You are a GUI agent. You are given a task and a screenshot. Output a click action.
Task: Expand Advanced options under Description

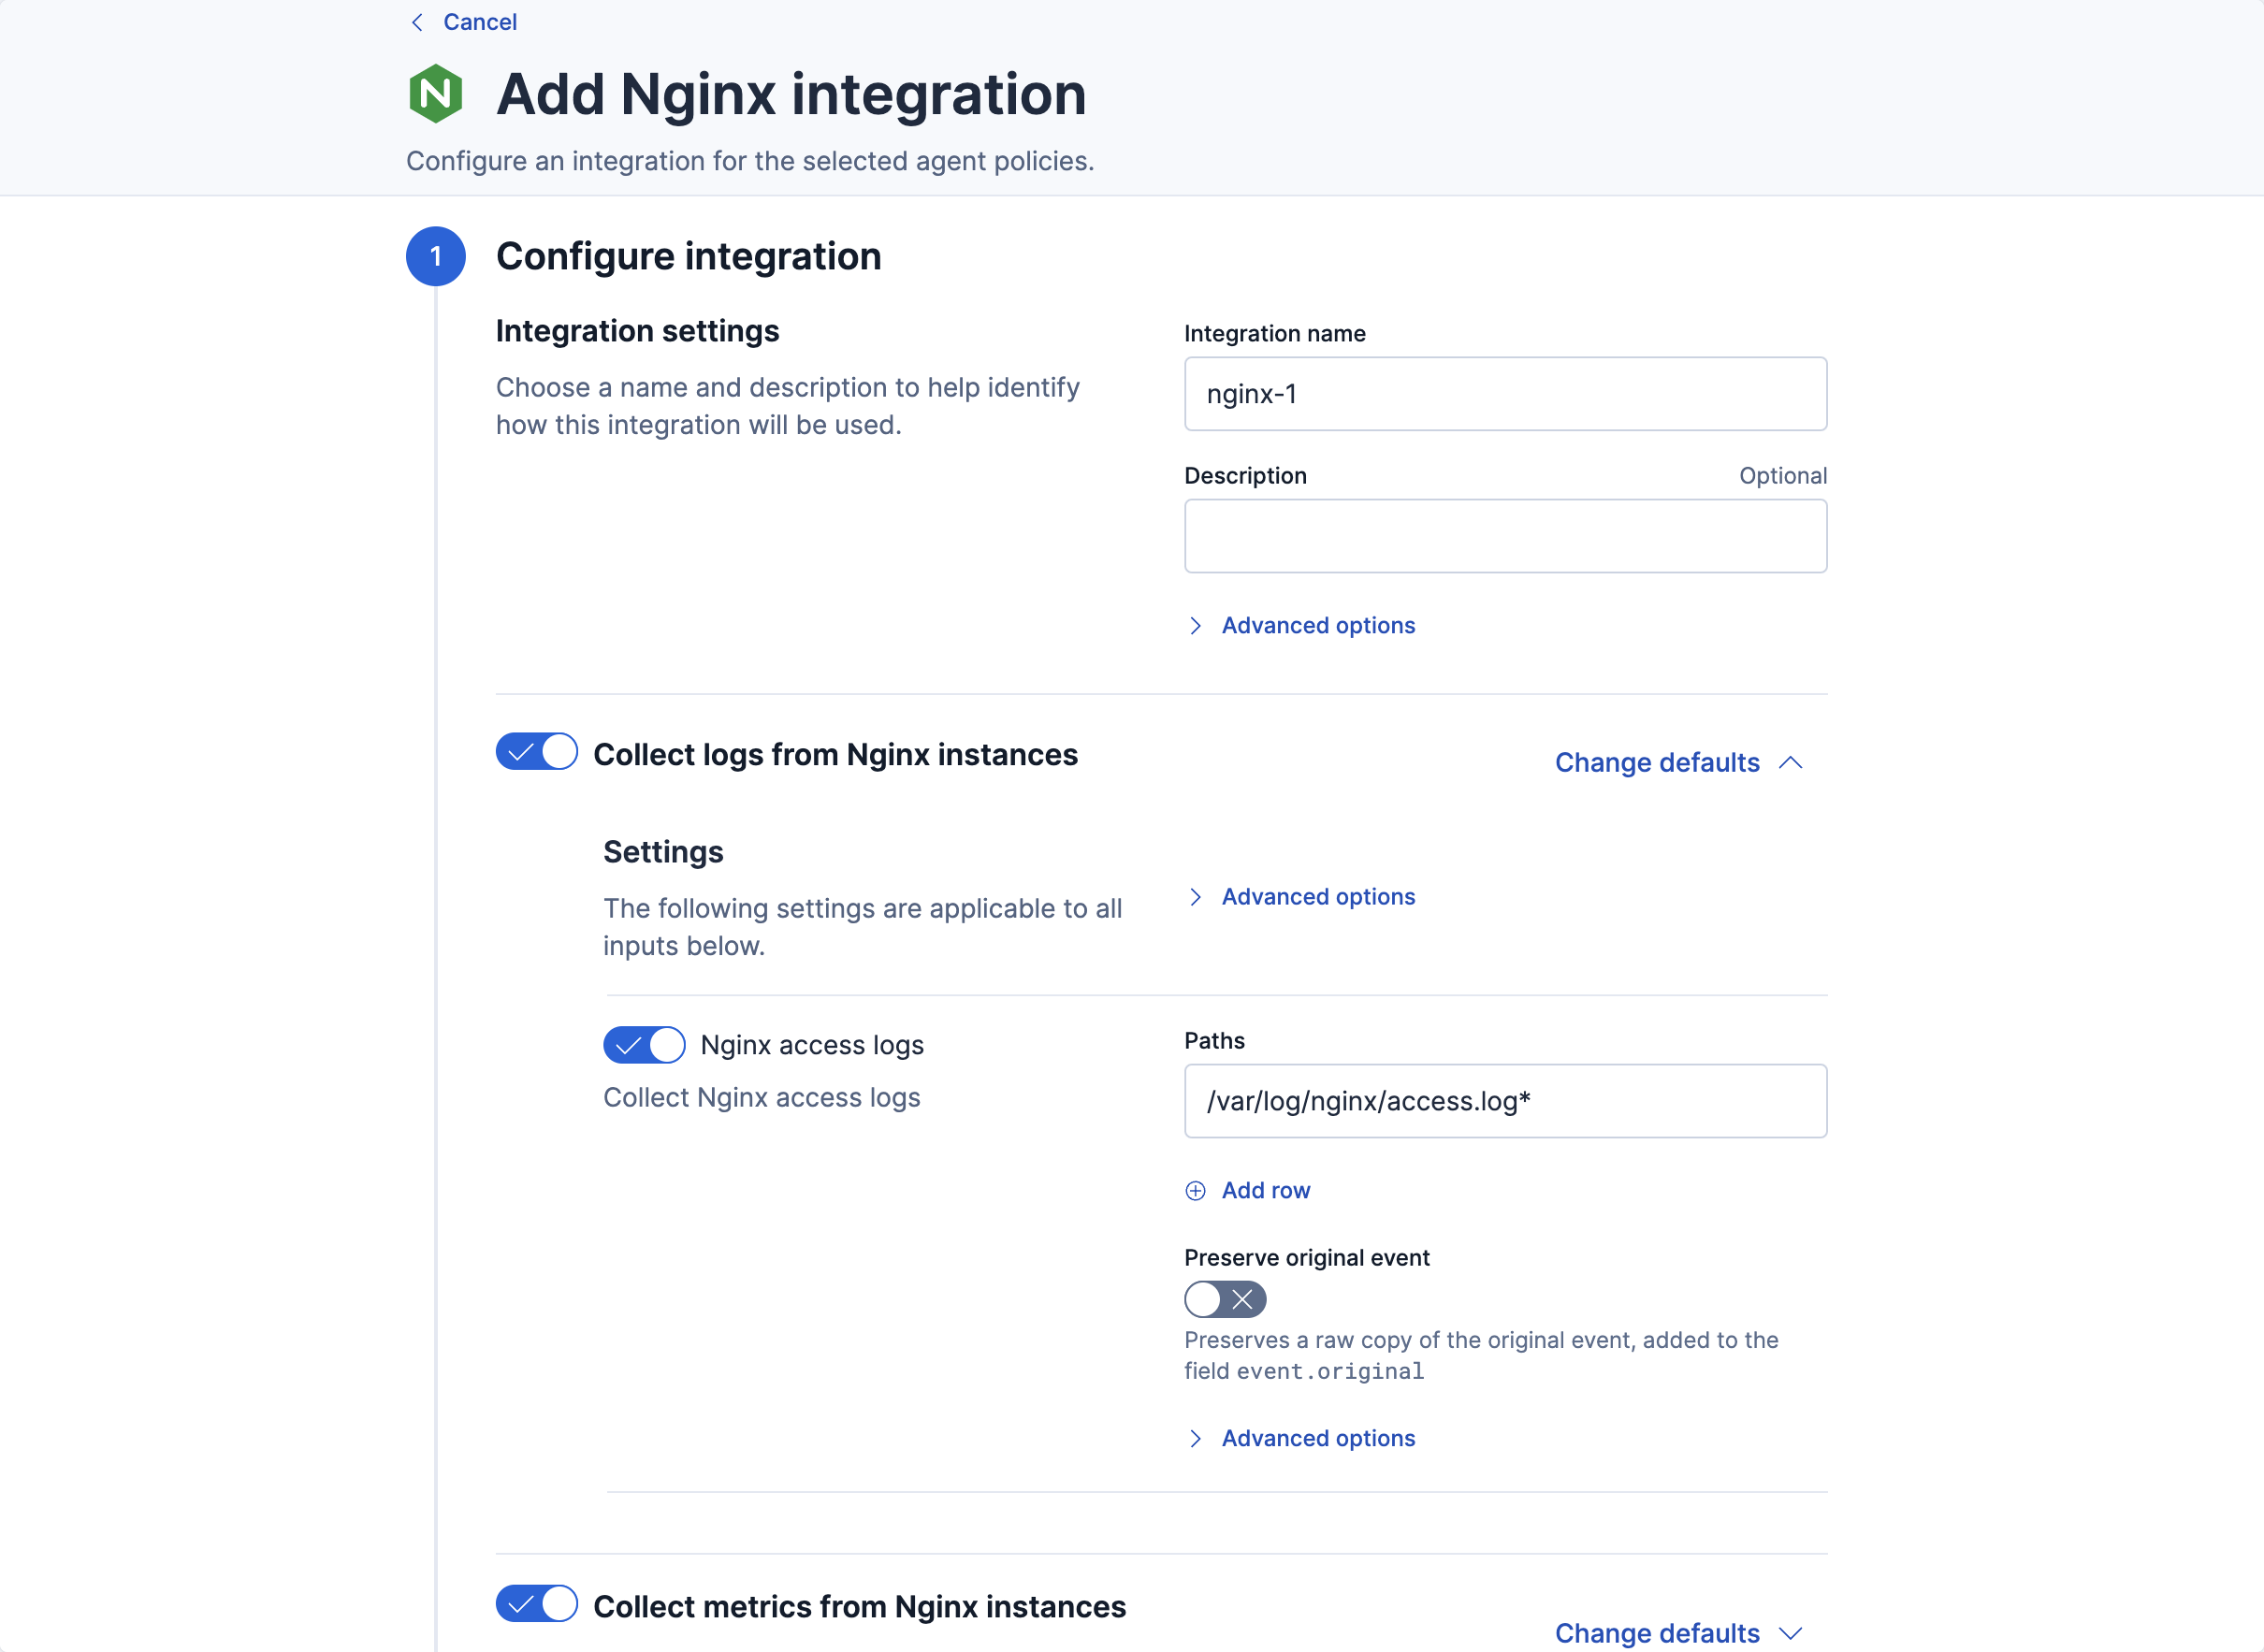pyautogui.click(x=1300, y=626)
